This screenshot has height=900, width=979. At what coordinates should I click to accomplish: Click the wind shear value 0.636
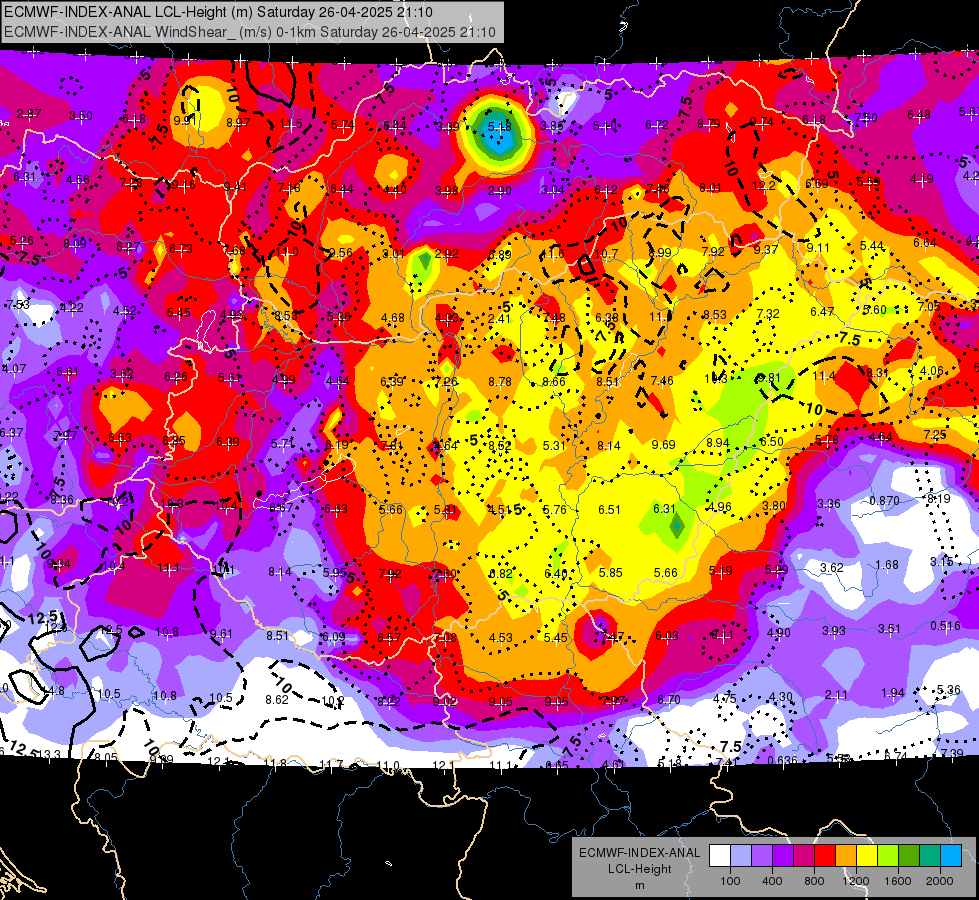pyautogui.click(x=782, y=760)
